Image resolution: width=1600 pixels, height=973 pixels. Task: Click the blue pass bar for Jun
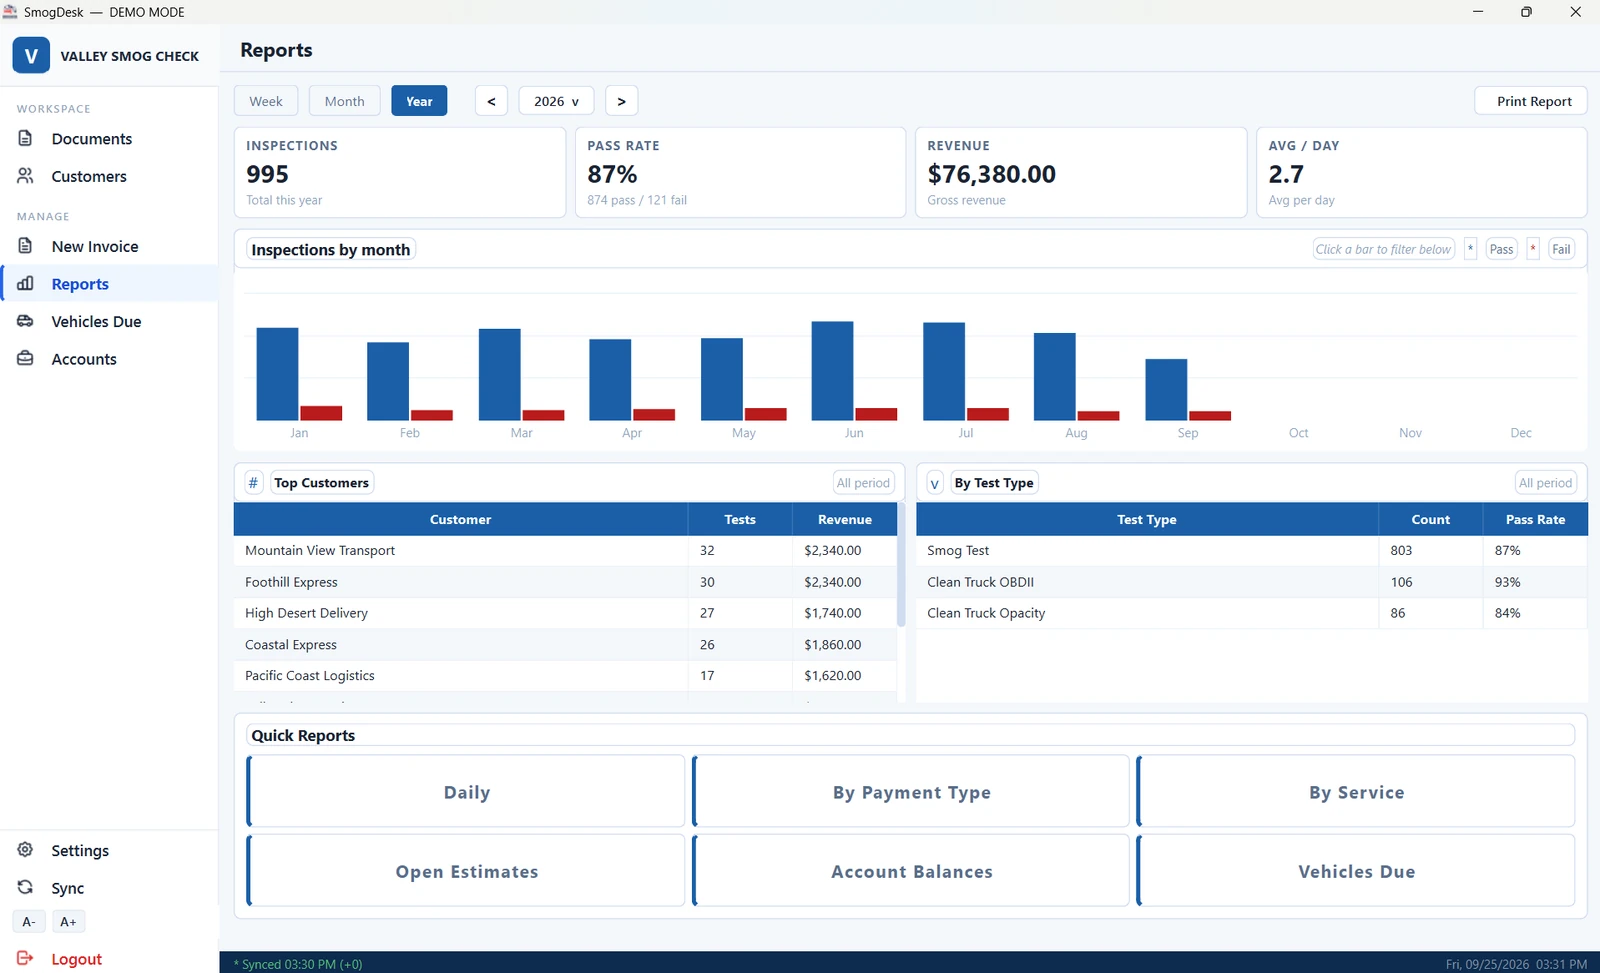[x=832, y=371]
